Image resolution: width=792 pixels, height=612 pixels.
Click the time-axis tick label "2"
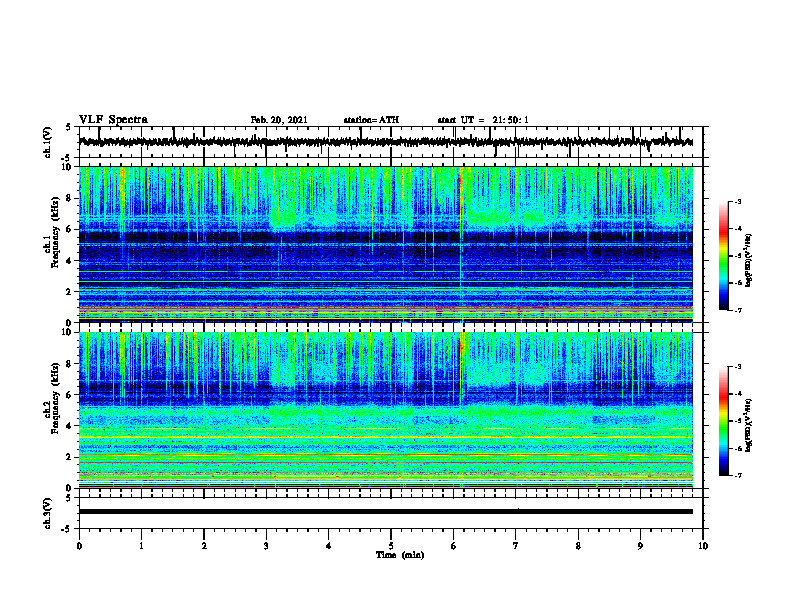click(204, 546)
